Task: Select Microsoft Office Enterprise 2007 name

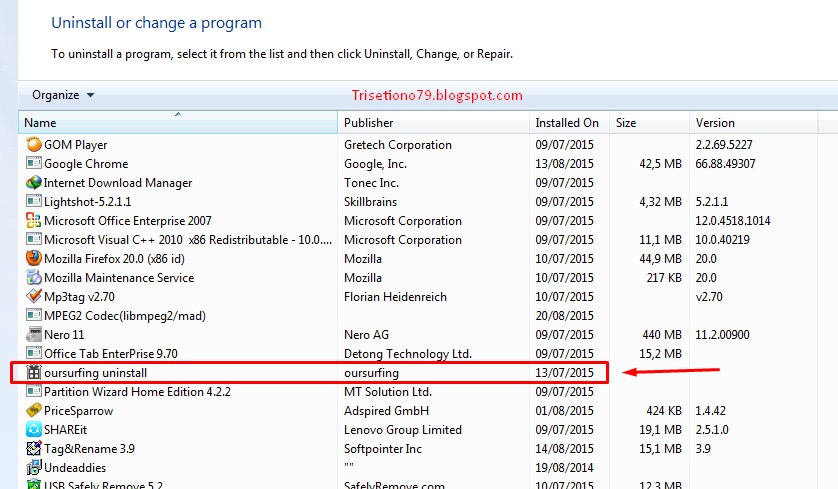Action: pos(128,221)
